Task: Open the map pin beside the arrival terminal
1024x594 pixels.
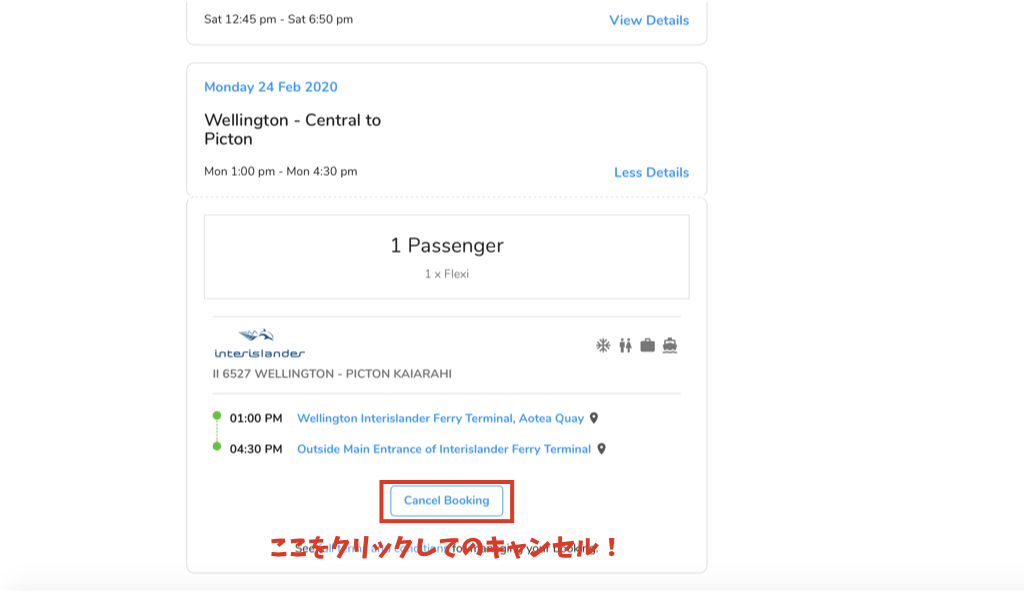Action: click(601, 449)
